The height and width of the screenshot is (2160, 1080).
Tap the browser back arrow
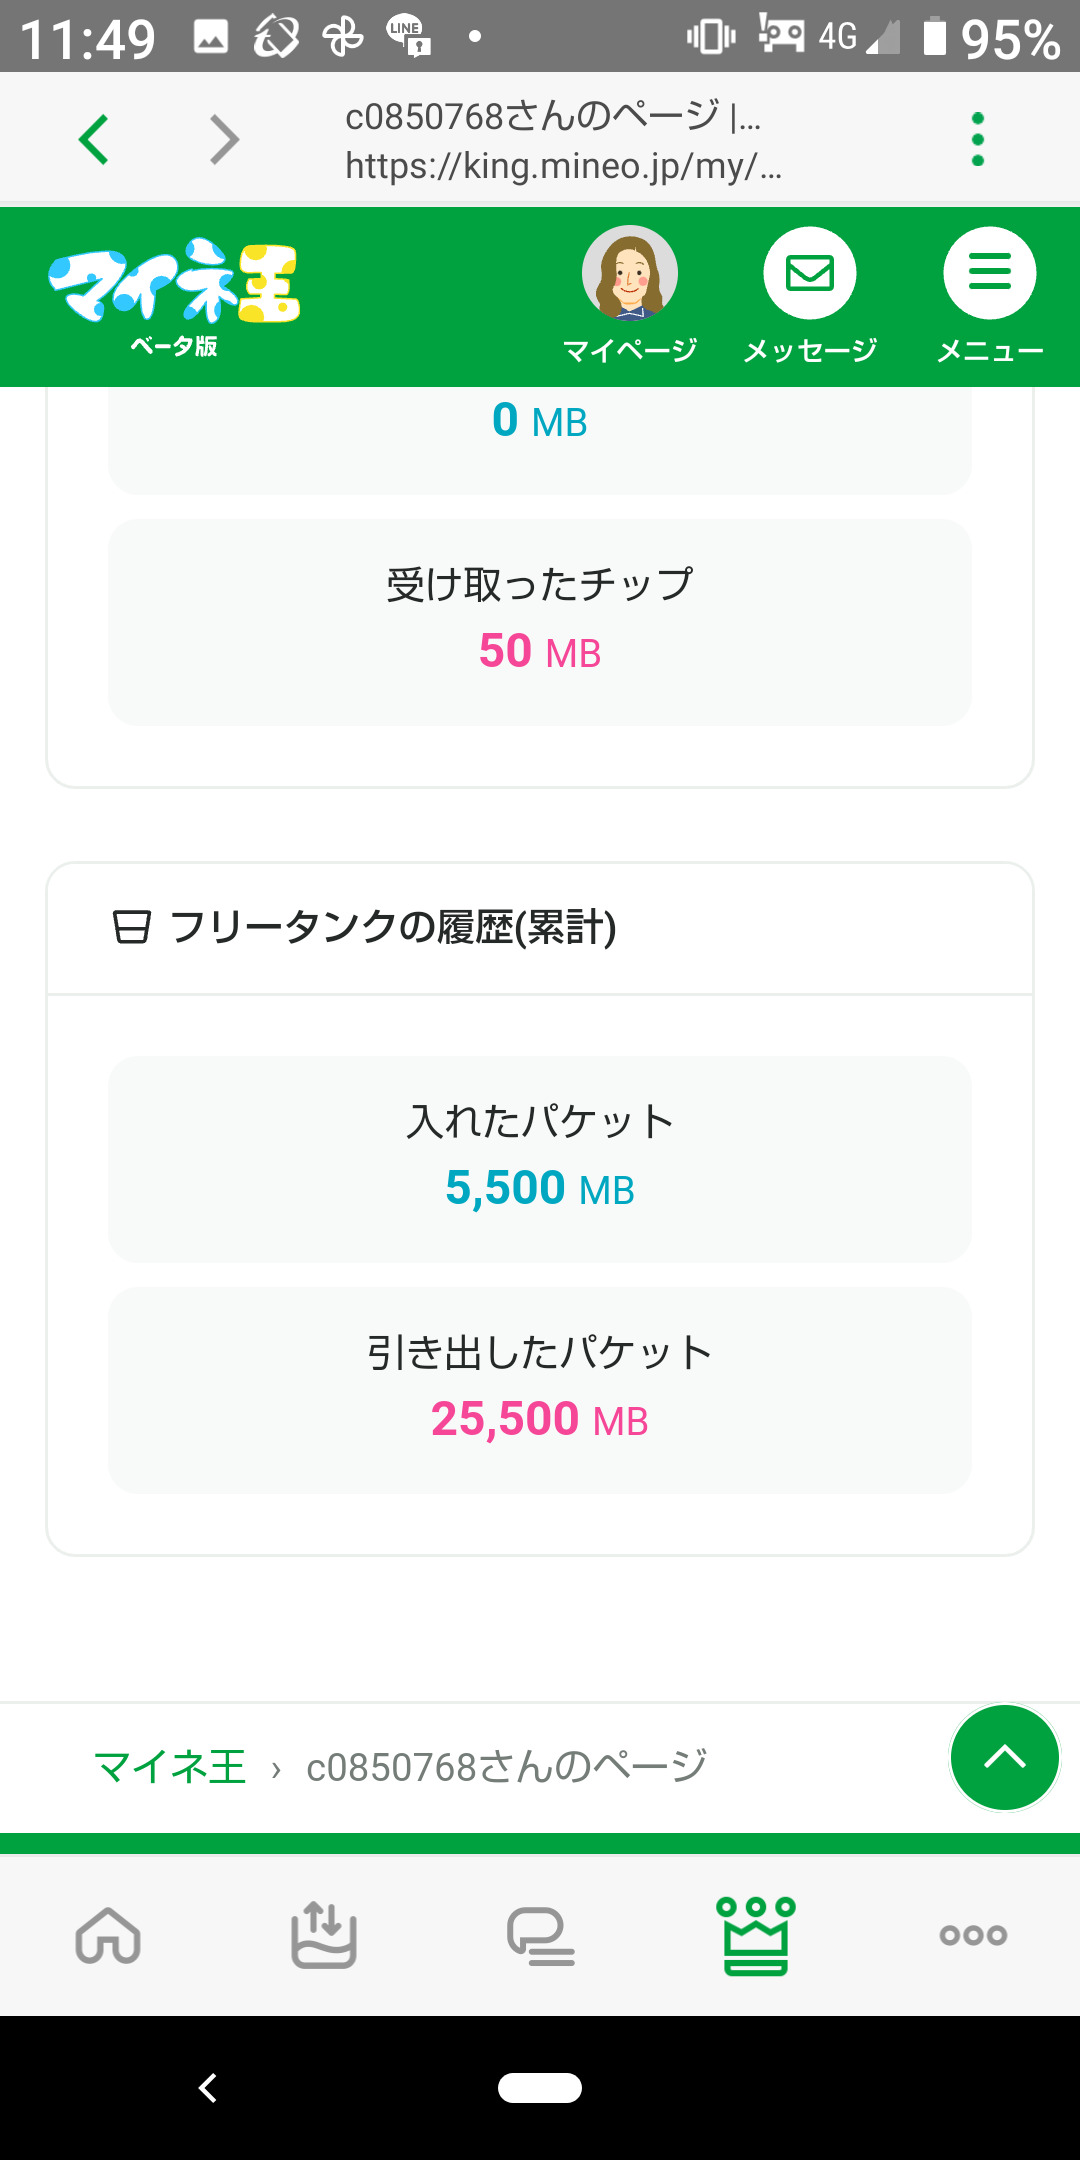pos(95,139)
